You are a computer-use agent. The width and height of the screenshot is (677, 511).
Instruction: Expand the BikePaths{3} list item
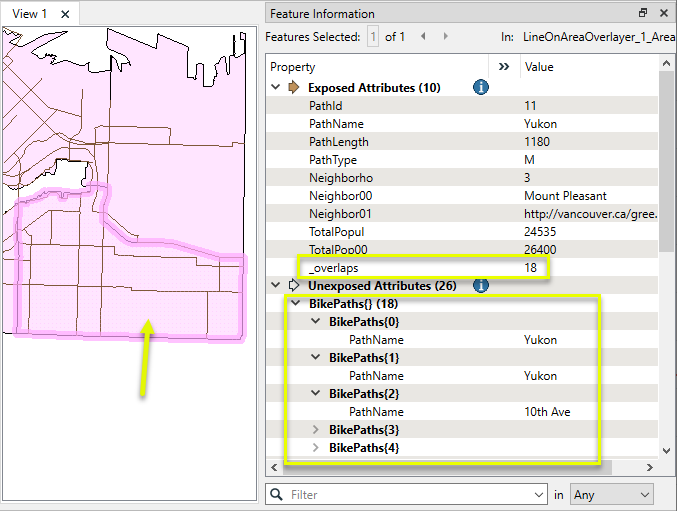[317, 430]
